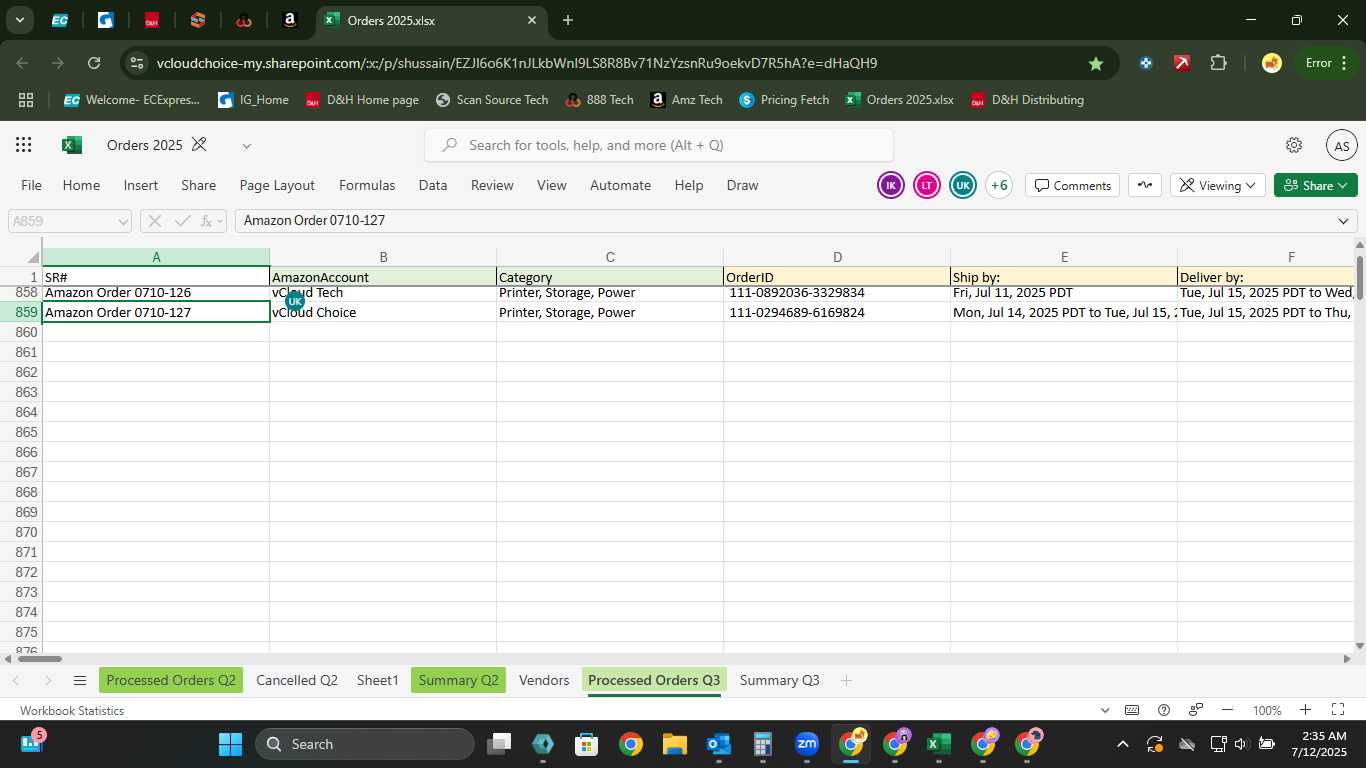Open Zoom from the taskbar

(x=807, y=744)
